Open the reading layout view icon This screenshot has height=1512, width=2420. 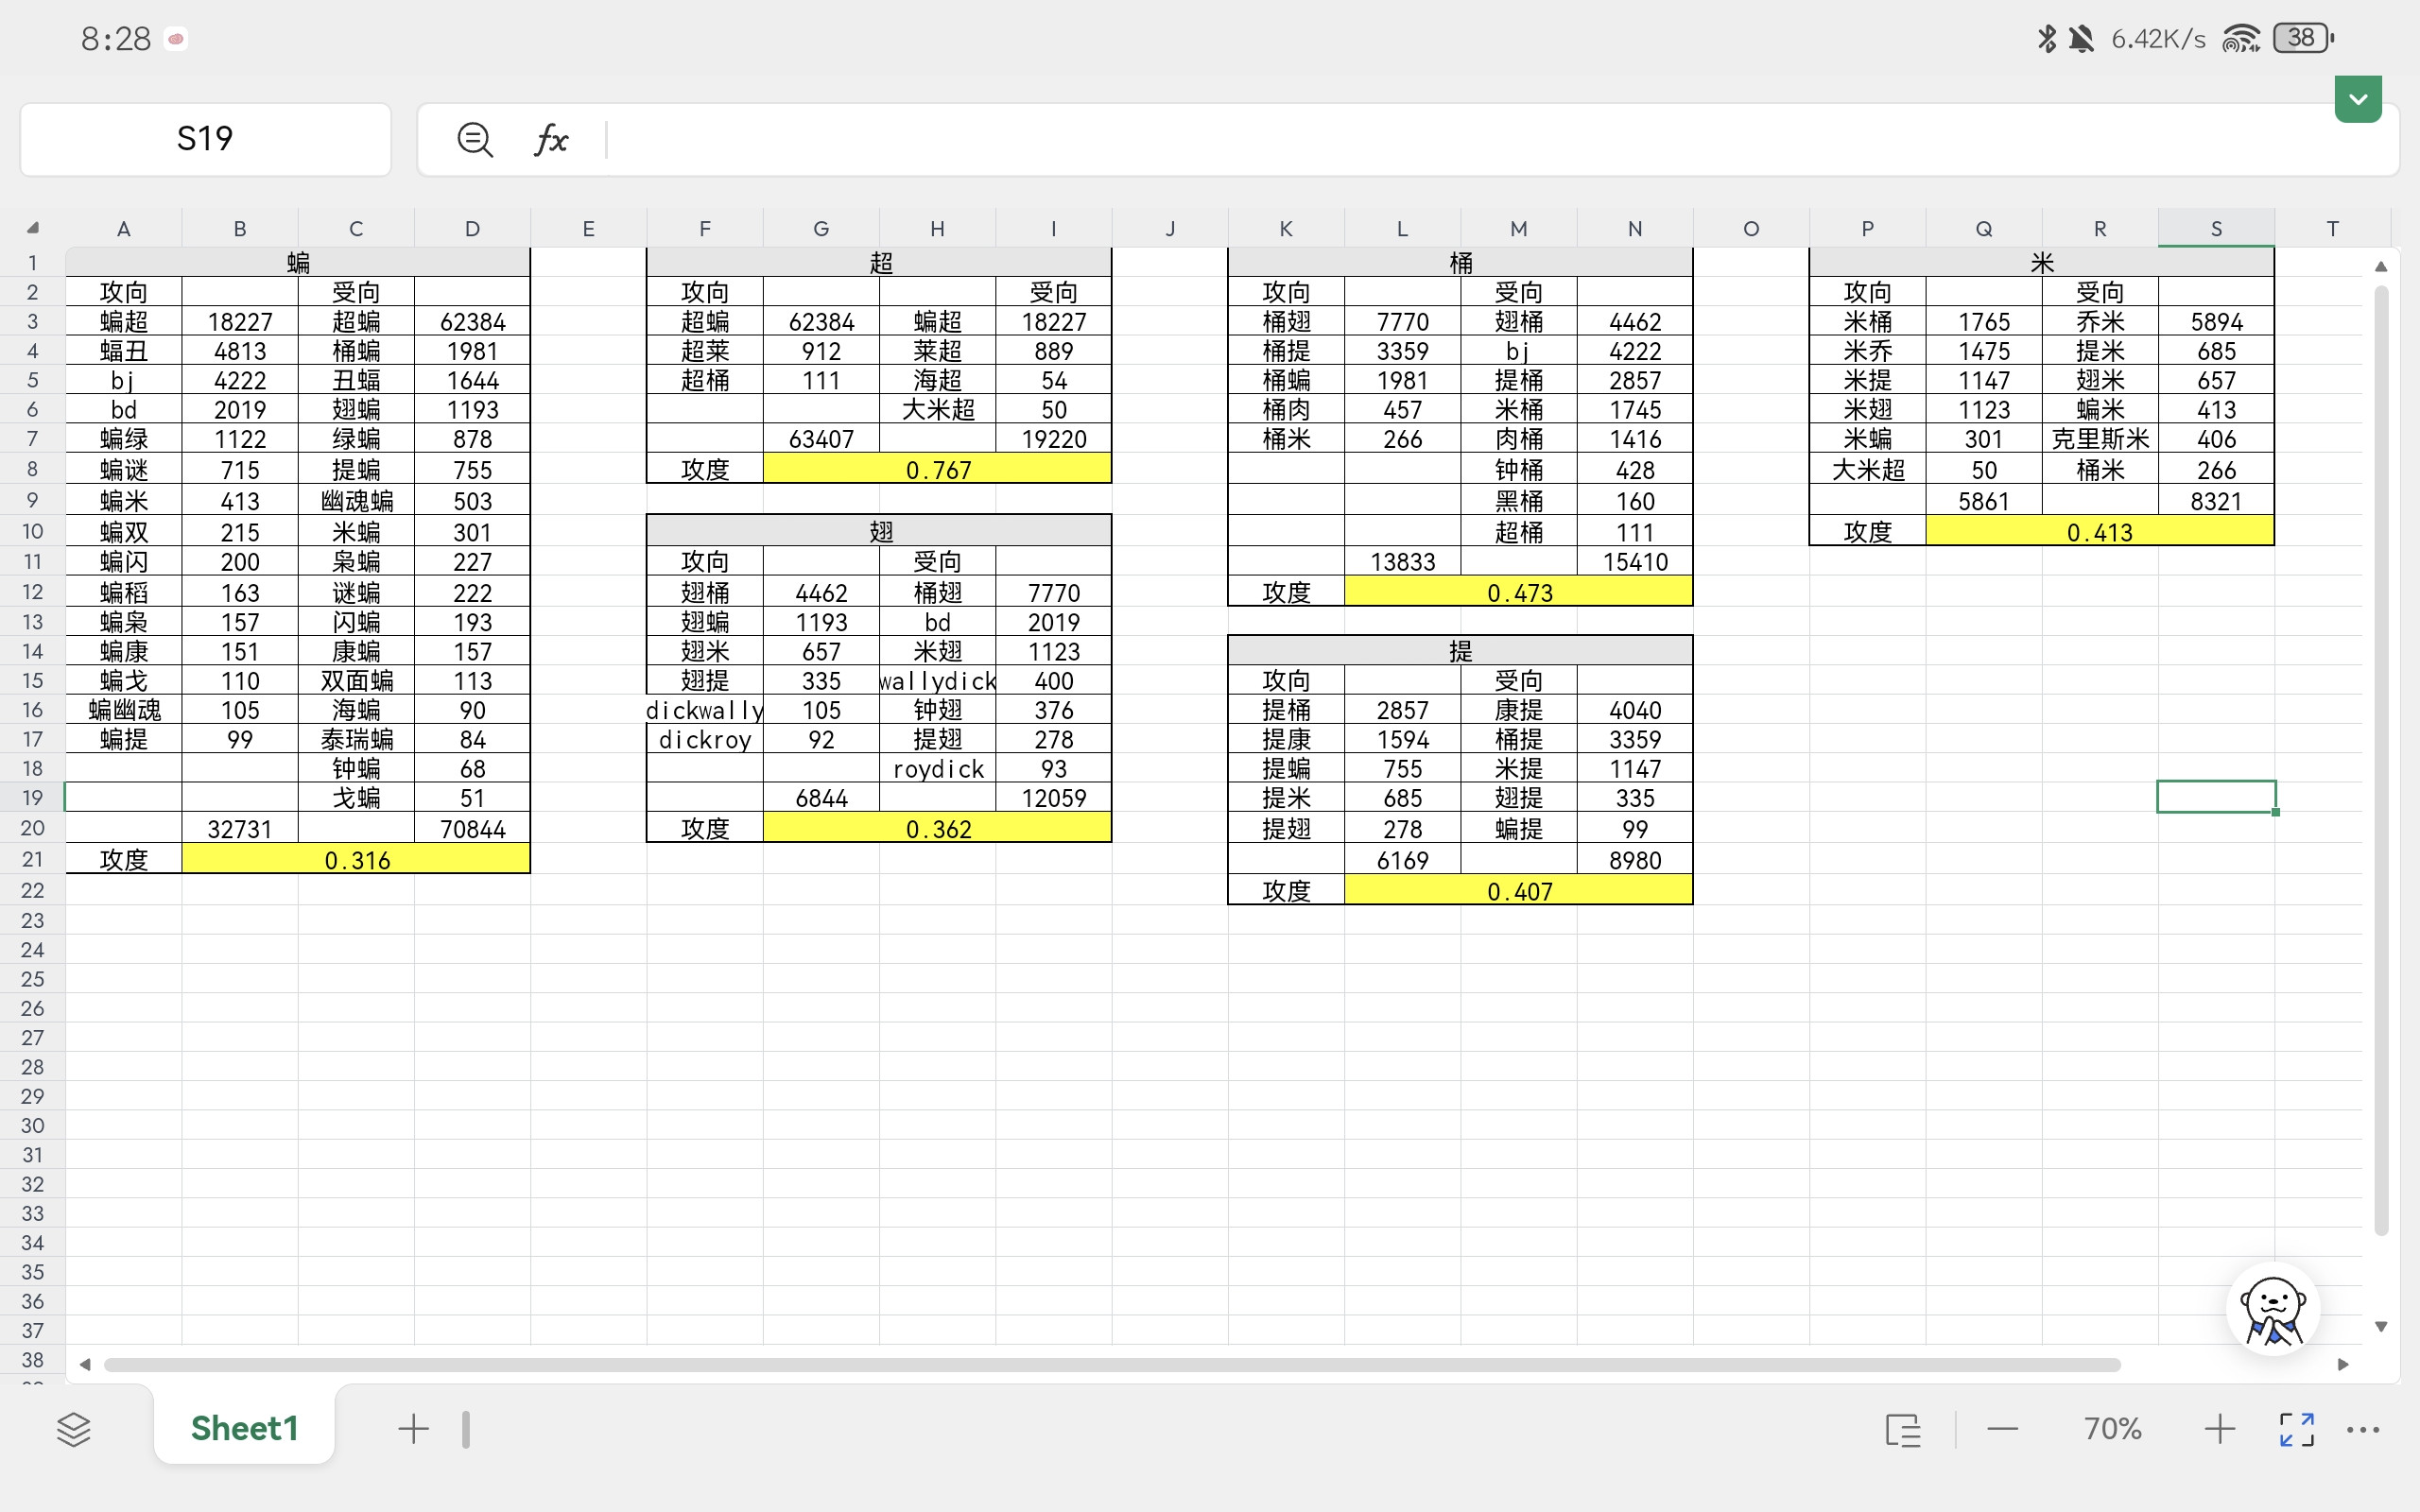pos(1902,1429)
